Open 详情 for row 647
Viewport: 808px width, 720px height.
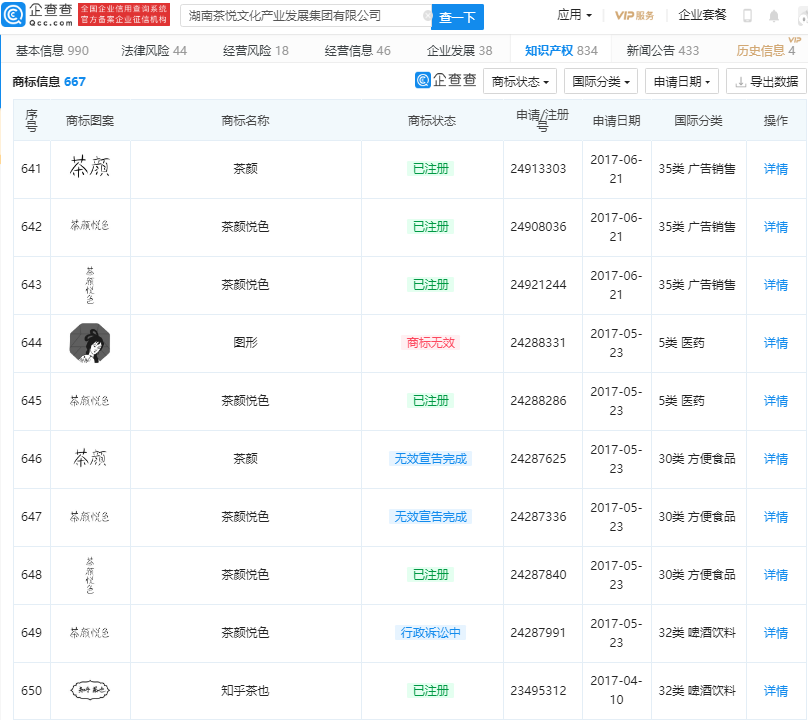point(776,517)
